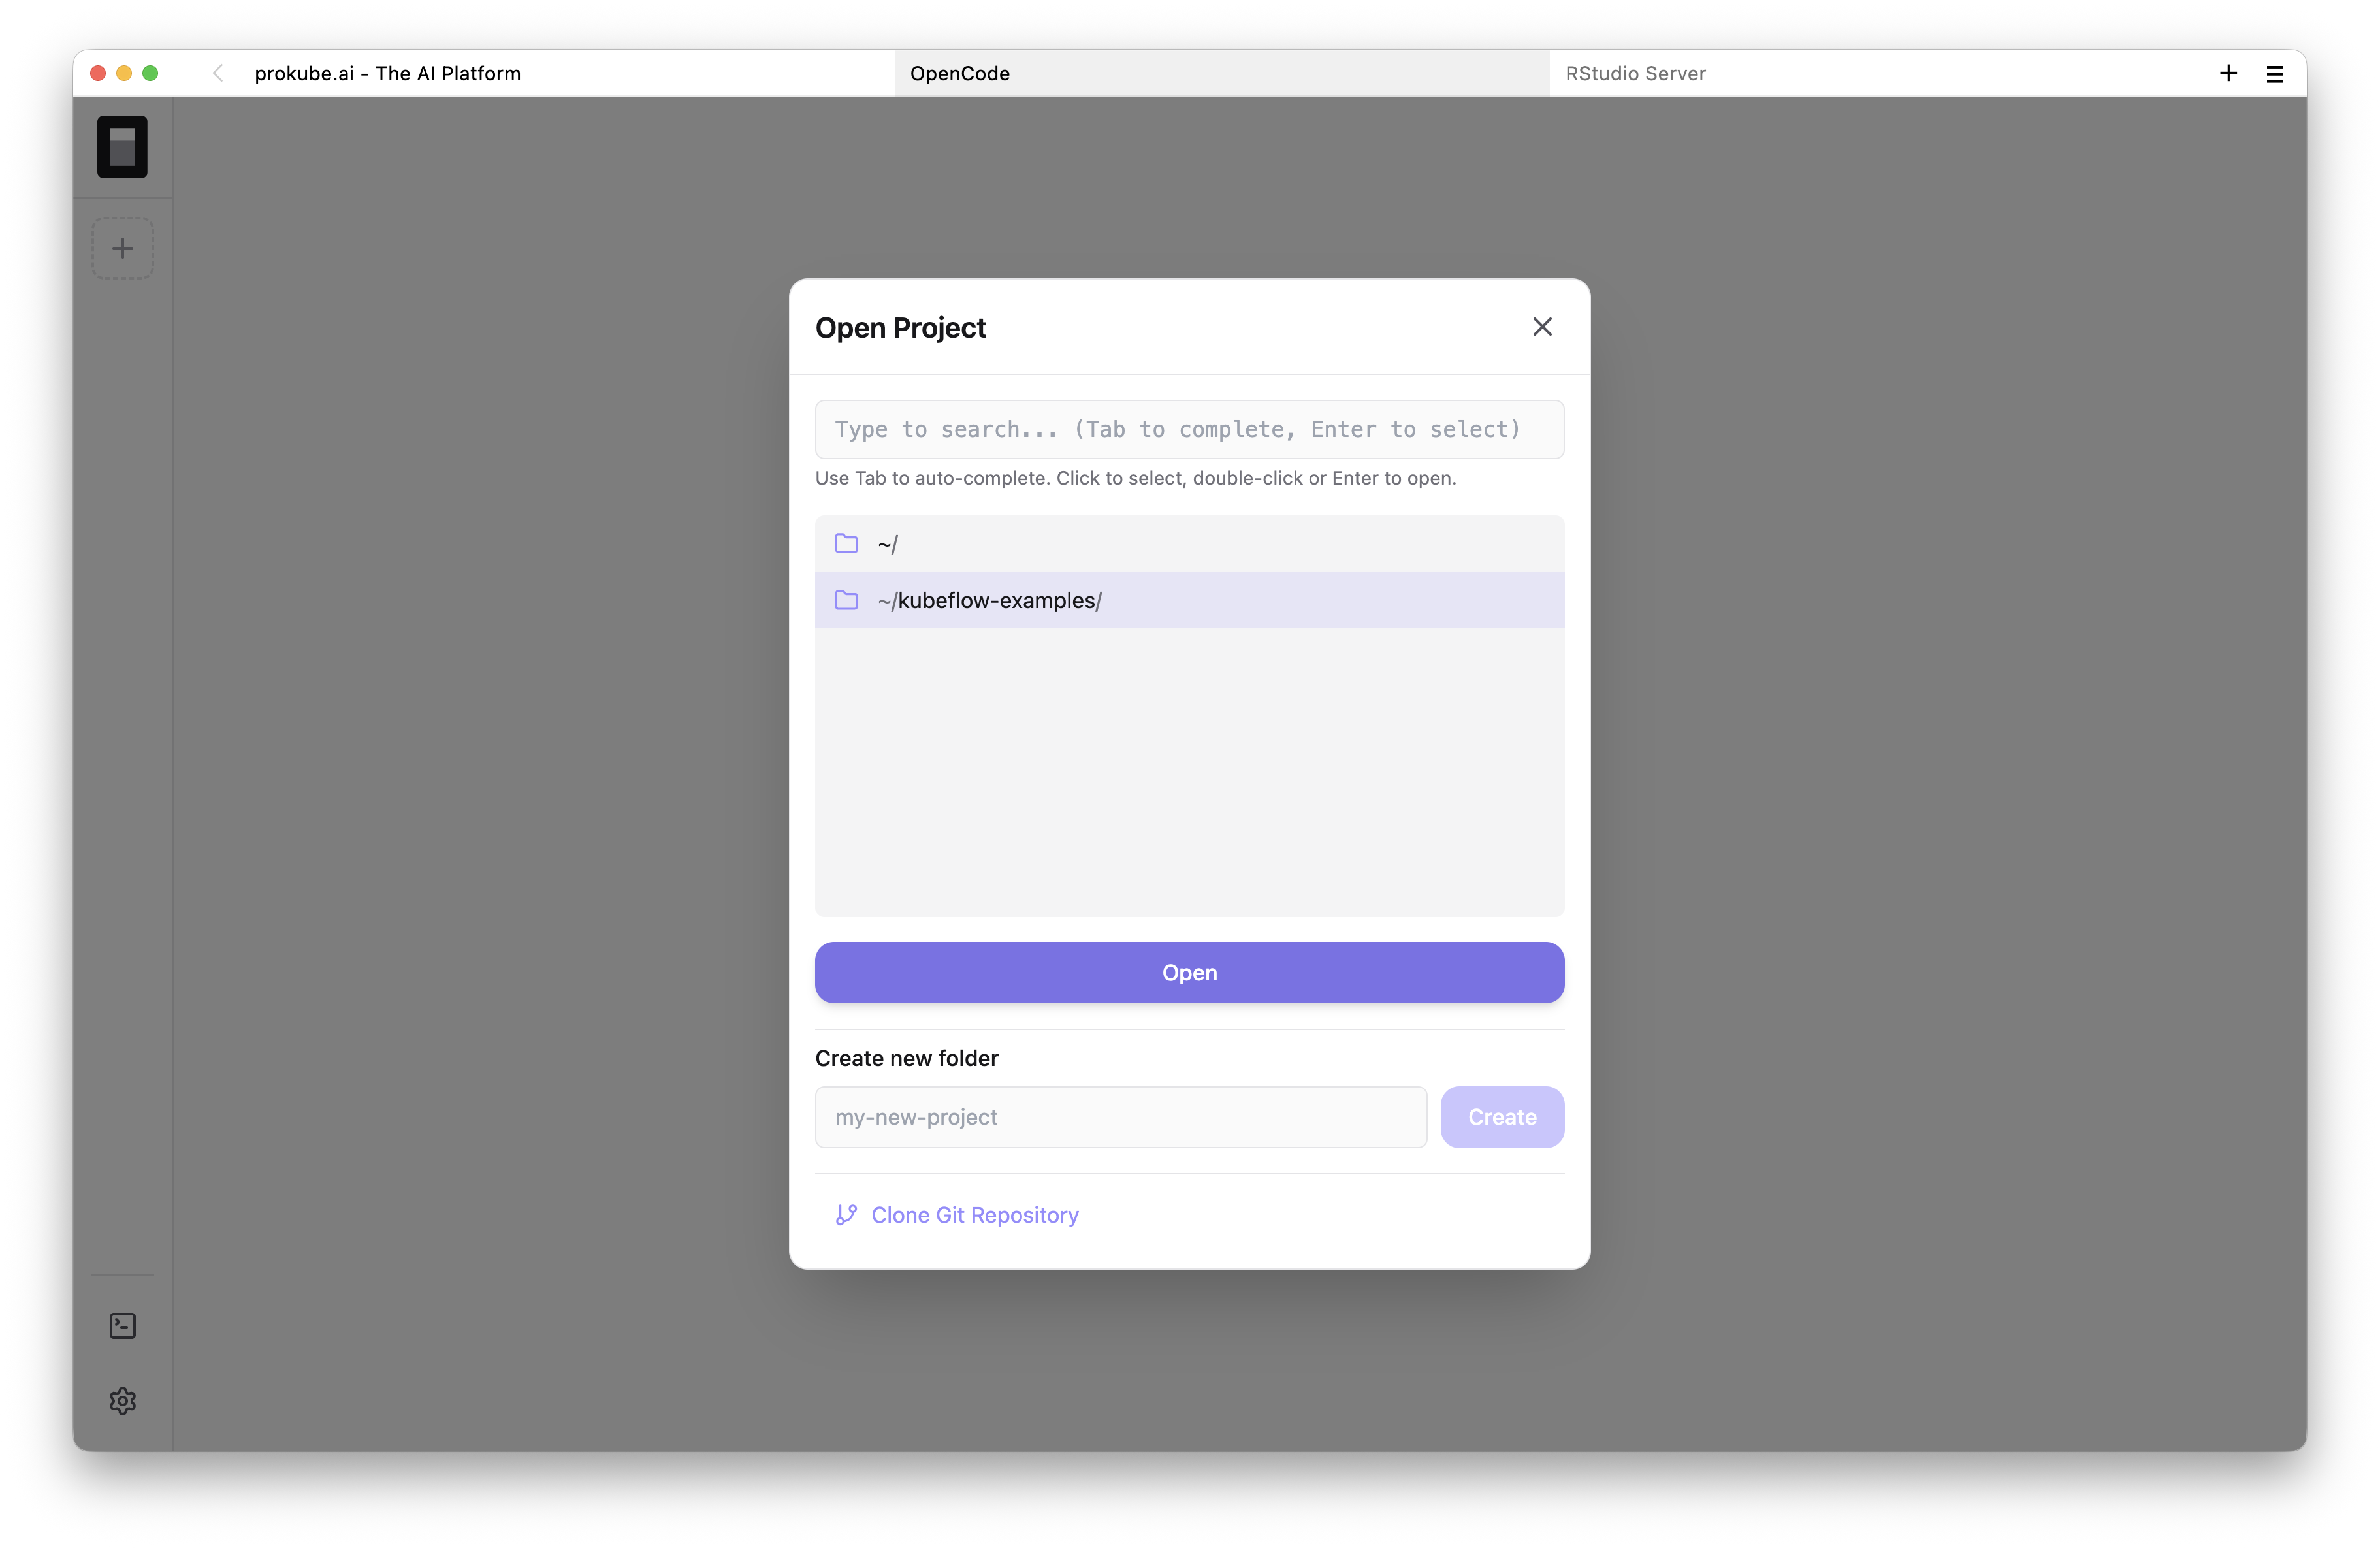The image size is (2380, 1548).
Task: Select the ~/kubeflow-examples/ directory row
Action: (x=1189, y=600)
